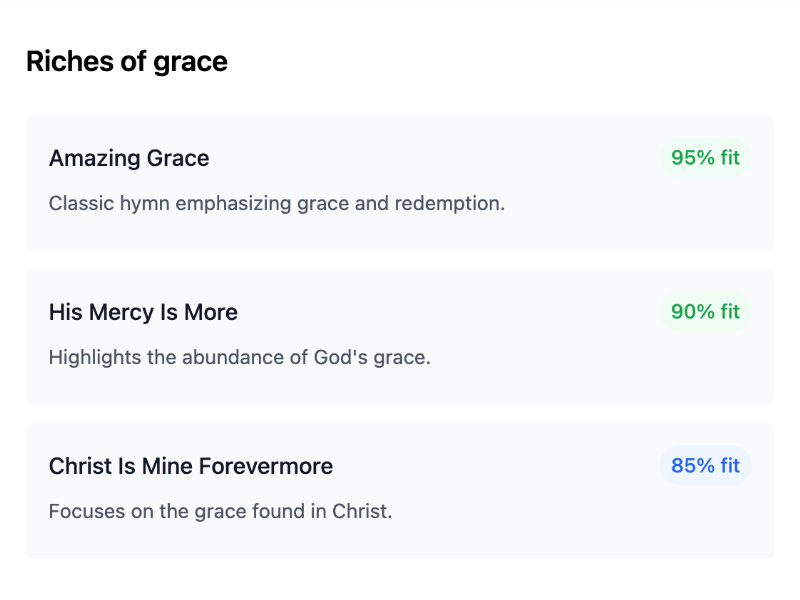Screen dimensions: 800x600
Task: Select the His Mercy Is More title
Action: (143, 312)
